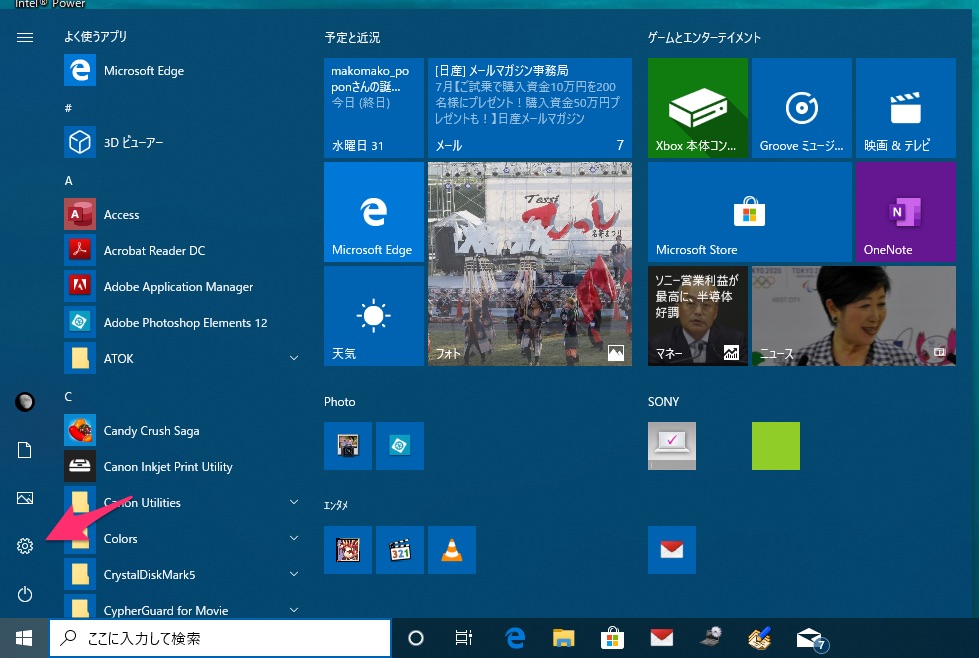Click the Windows Start button
Screen dimensions: 979x658
point(24,638)
